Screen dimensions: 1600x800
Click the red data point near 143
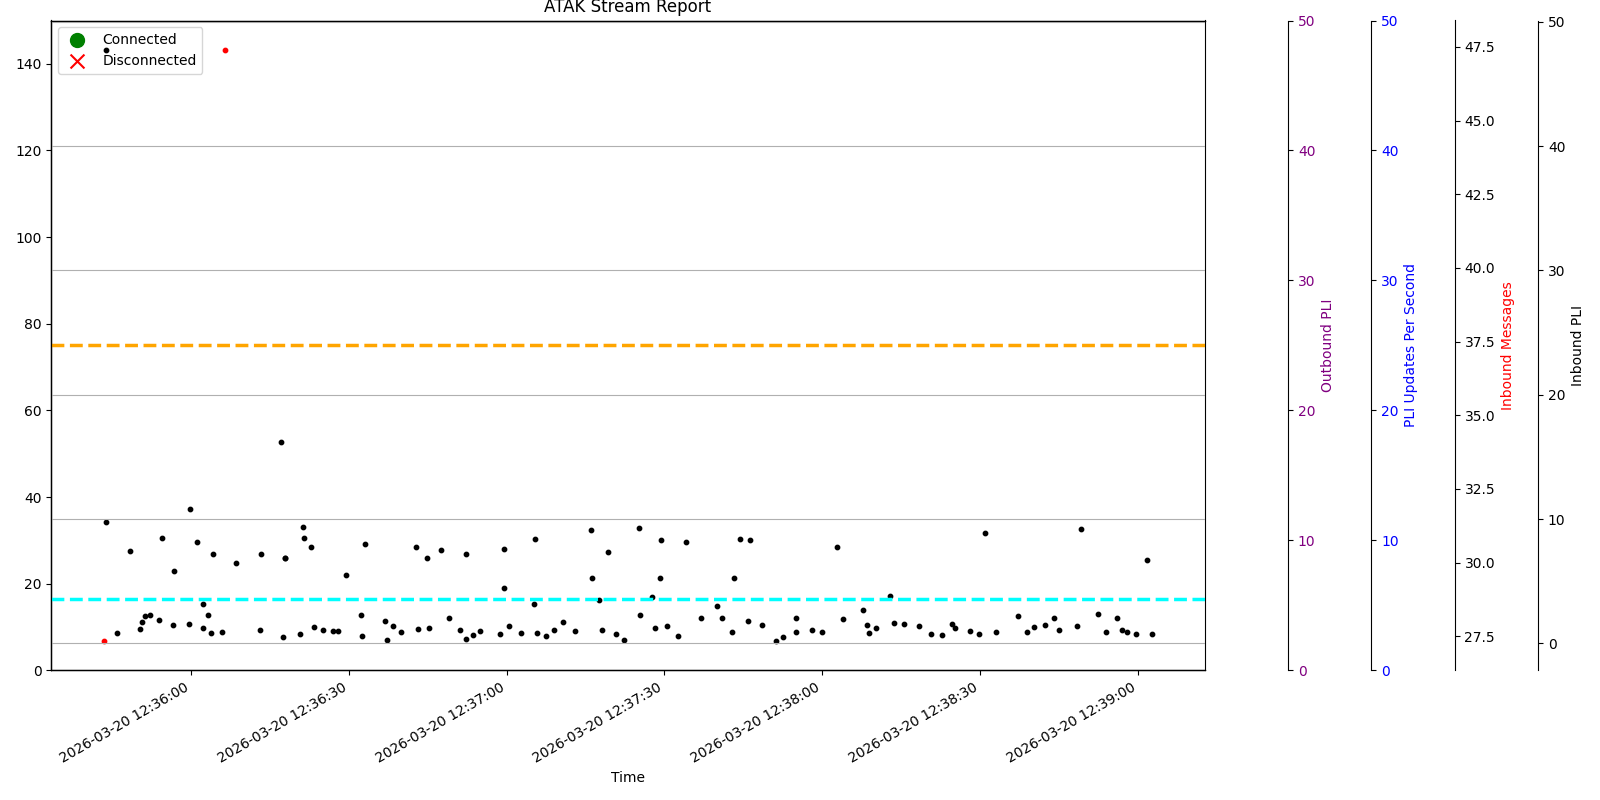tap(225, 50)
